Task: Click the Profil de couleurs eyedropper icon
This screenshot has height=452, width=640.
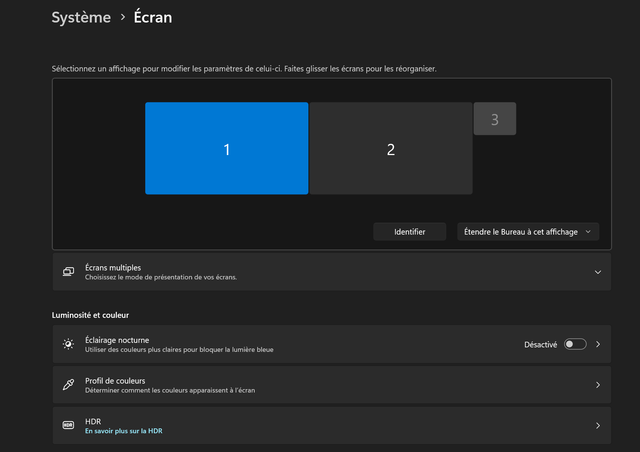Action: tap(69, 385)
